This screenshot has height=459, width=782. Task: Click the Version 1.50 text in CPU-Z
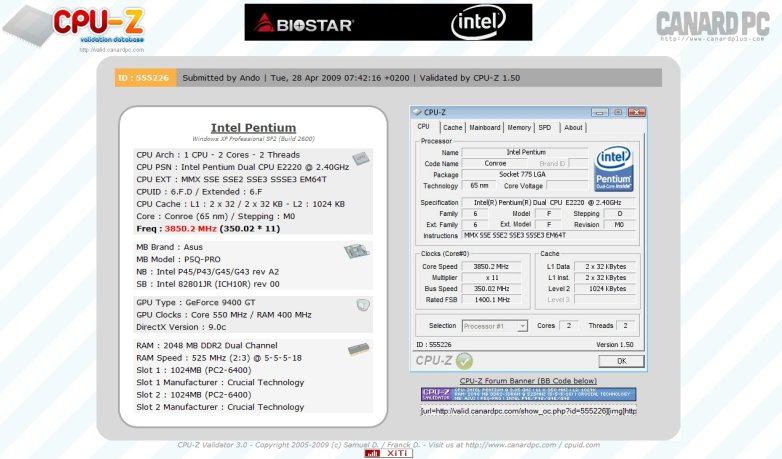[614, 345]
